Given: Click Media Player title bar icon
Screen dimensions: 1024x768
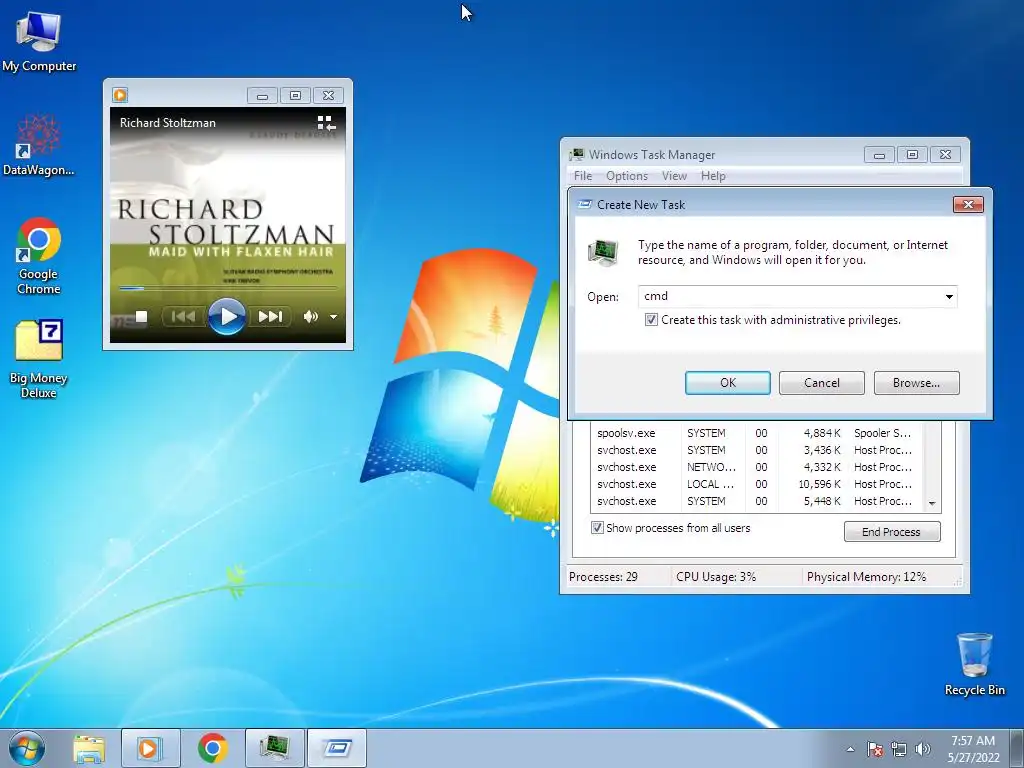Looking at the screenshot, I should coord(120,95).
